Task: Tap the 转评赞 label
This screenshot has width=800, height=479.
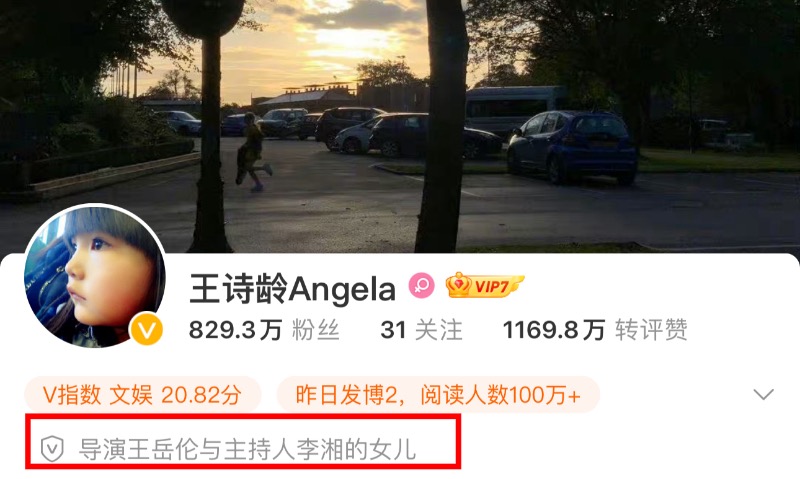Action: click(651, 330)
